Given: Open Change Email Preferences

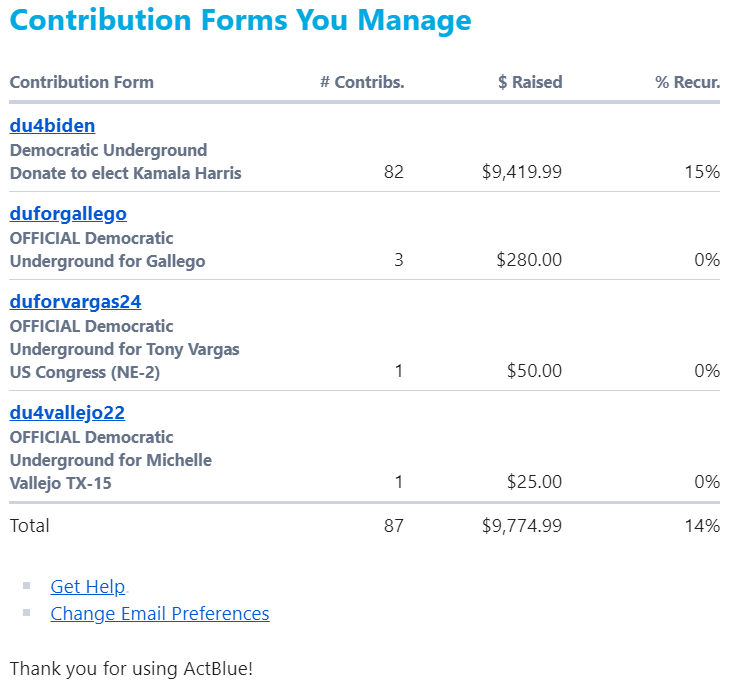Looking at the screenshot, I should [x=159, y=613].
